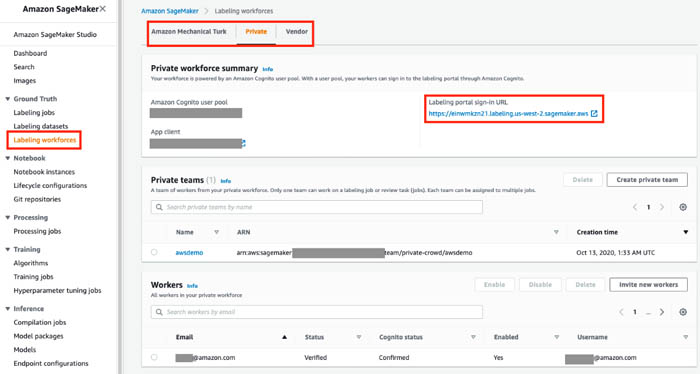Open Cognito status column filter dropdown
The width and height of the screenshot is (700, 374).
(473, 337)
